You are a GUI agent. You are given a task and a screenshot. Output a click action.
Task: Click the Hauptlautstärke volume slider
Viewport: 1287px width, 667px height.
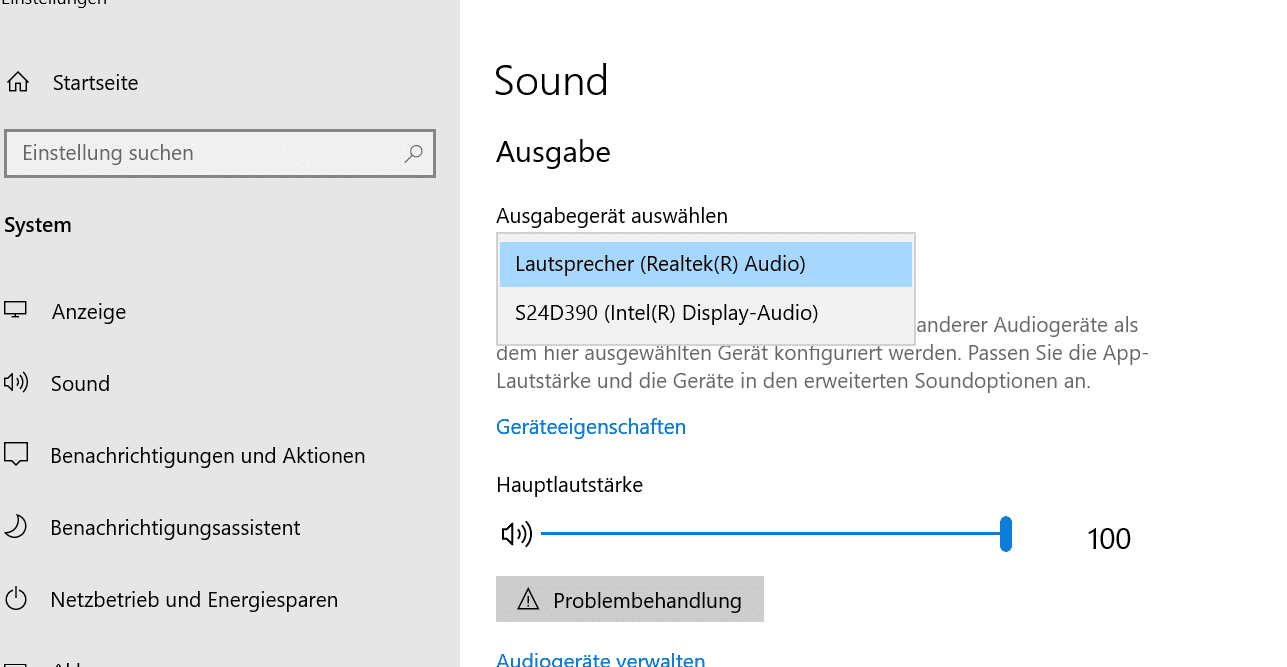(x=776, y=534)
